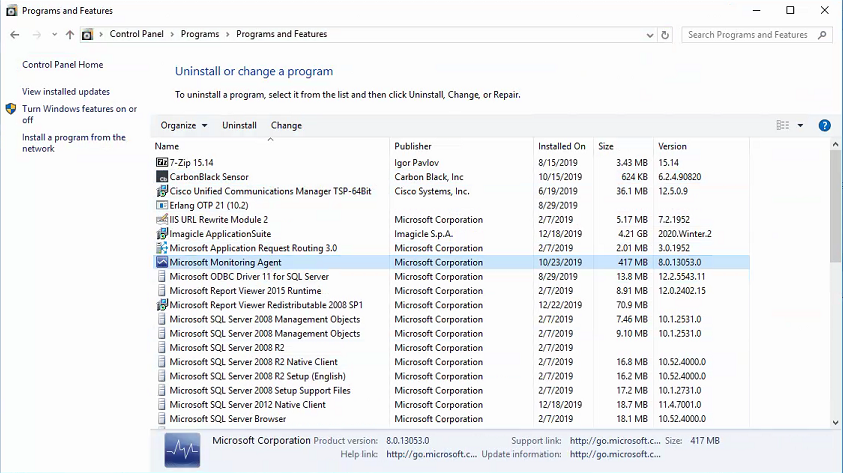Open Control Panel Home link
This screenshot has height=473, width=843.
(62, 65)
